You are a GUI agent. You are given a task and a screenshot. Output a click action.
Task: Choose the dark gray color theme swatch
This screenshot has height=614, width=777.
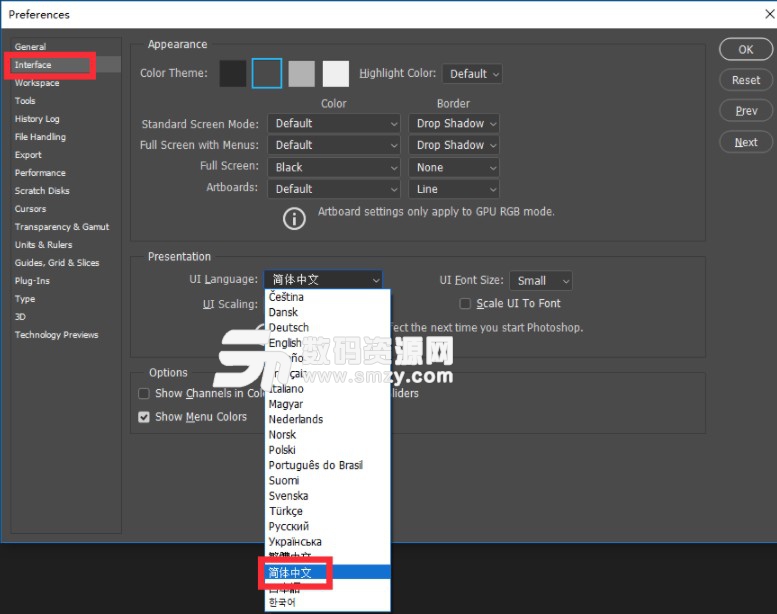pos(267,73)
